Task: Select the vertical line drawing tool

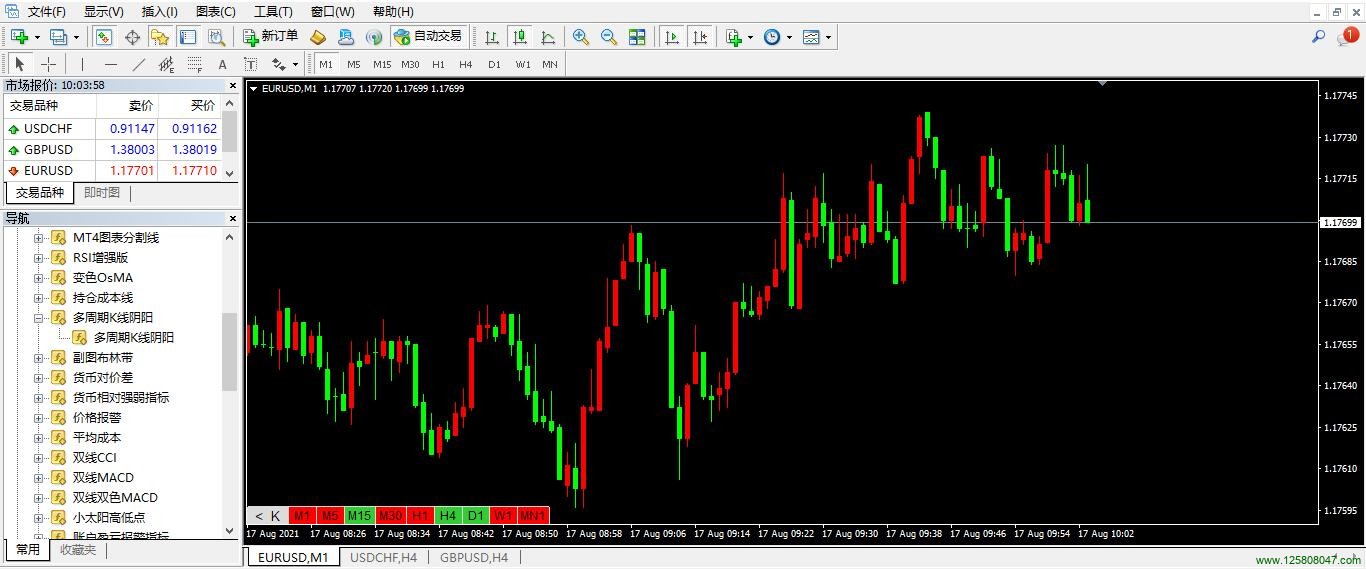Action: [83, 64]
